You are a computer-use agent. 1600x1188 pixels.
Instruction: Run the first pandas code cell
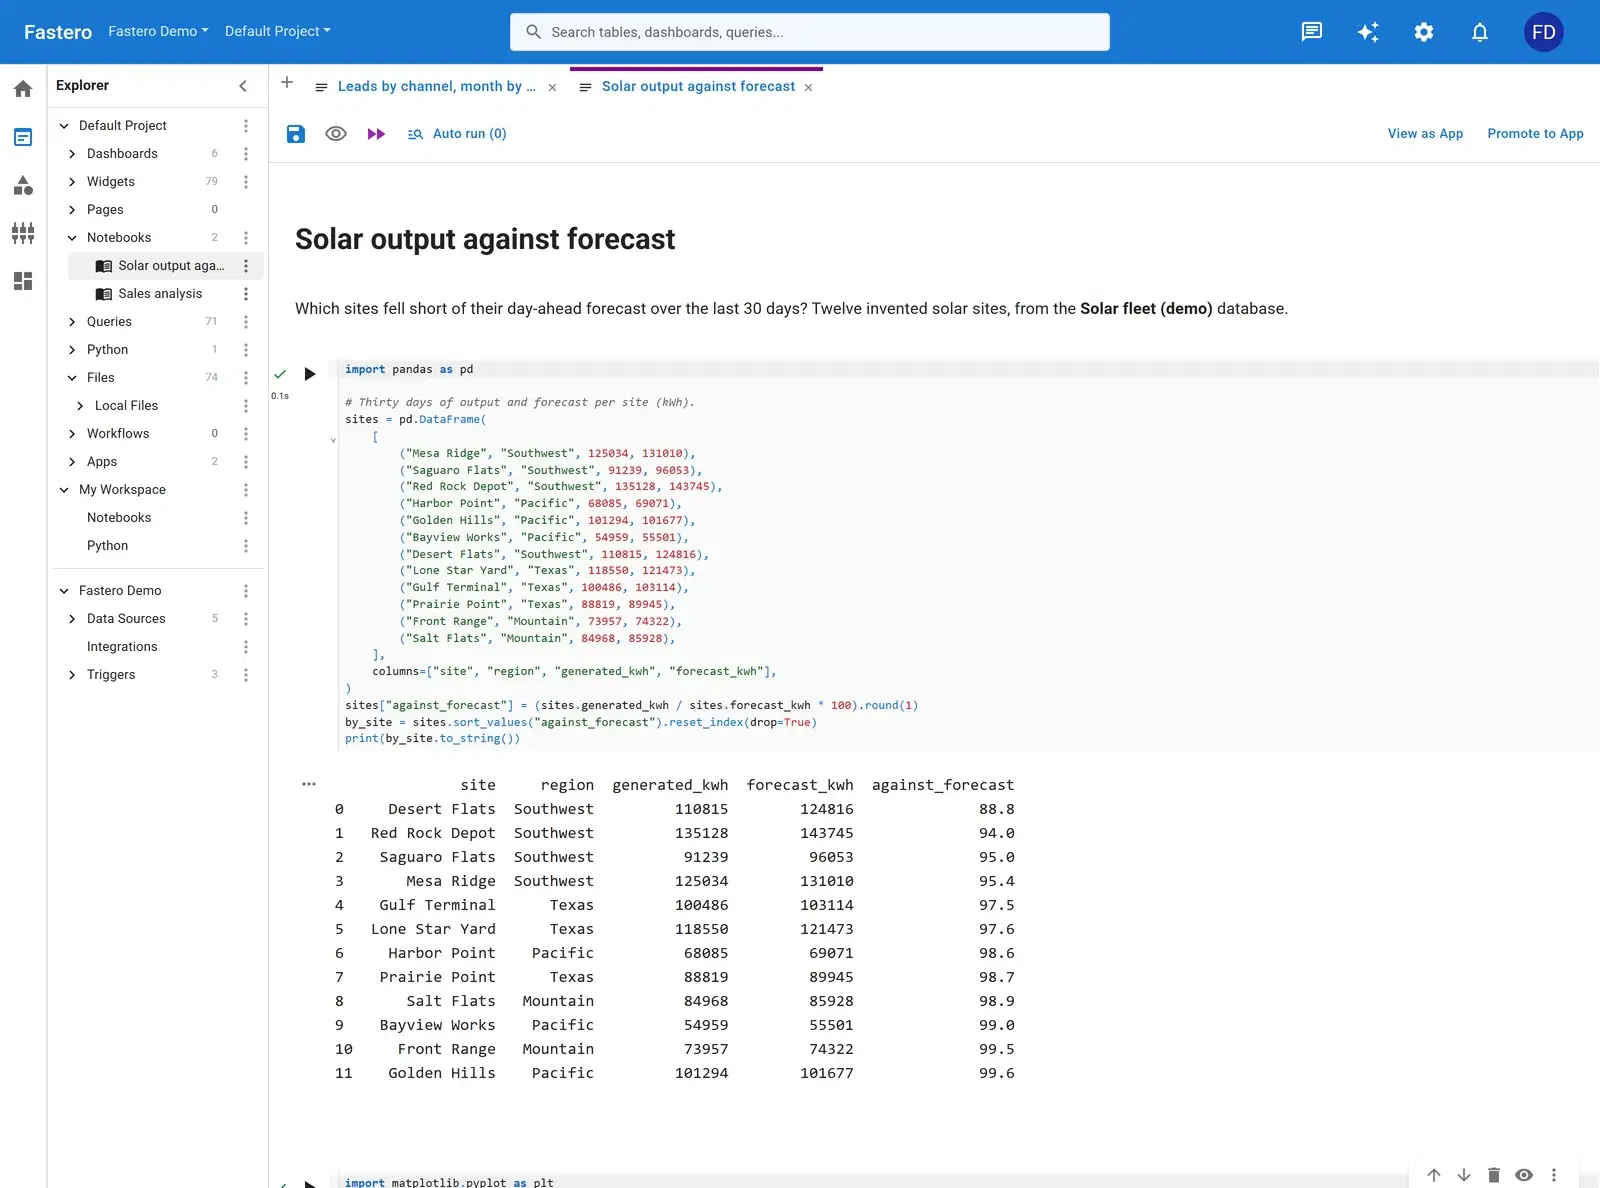click(x=310, y=374)
